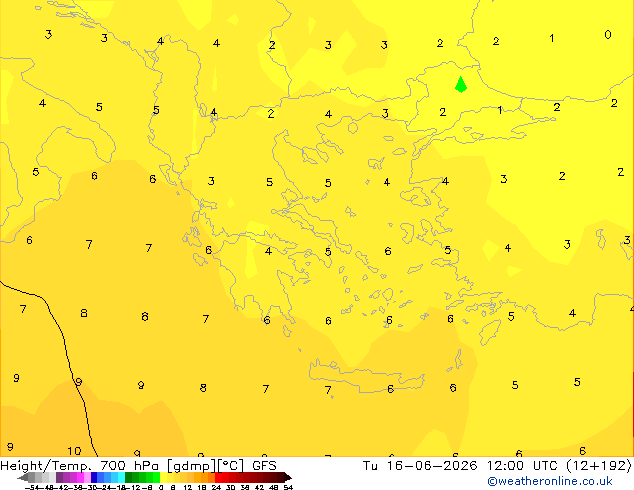
Task: Select the bright yellow swatch in the legend
Action: pos(163,477)
